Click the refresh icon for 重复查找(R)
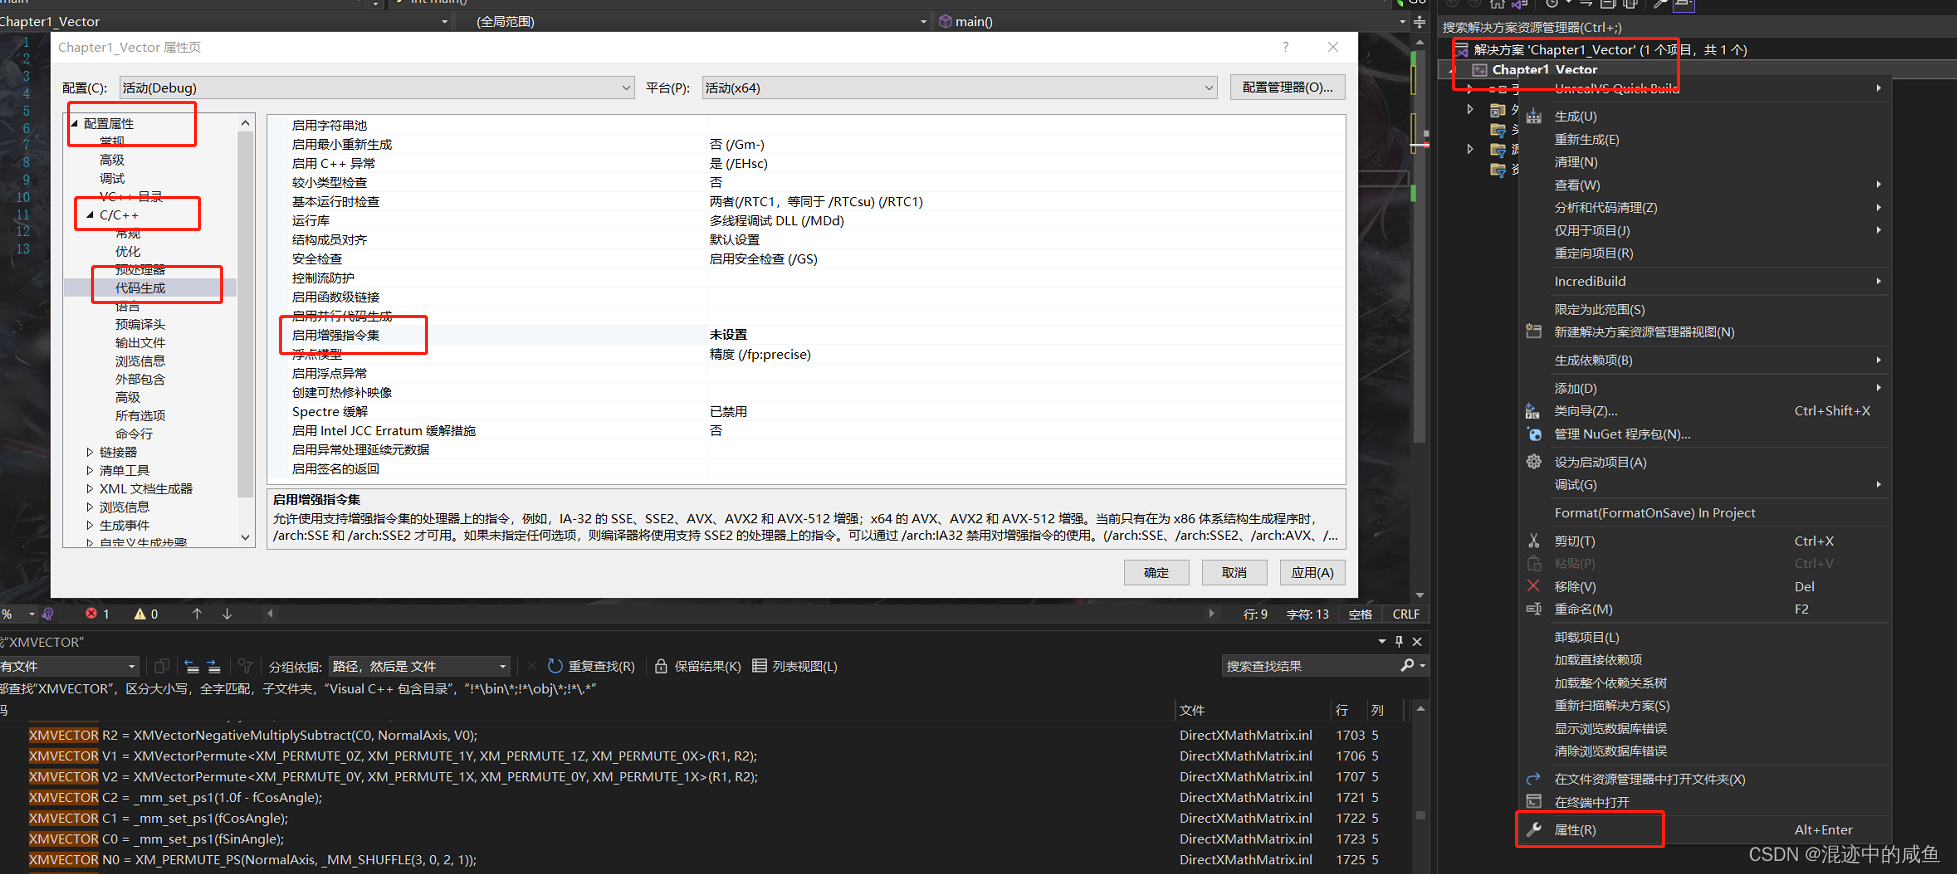1957x874 pixels. click(x=555, y=665)
